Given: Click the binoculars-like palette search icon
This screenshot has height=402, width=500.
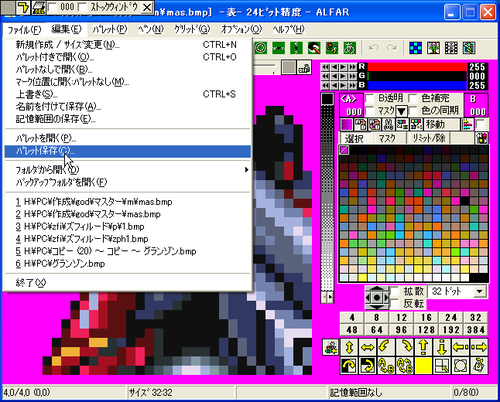Looking at the screenshot, I should tap(388, 125).
